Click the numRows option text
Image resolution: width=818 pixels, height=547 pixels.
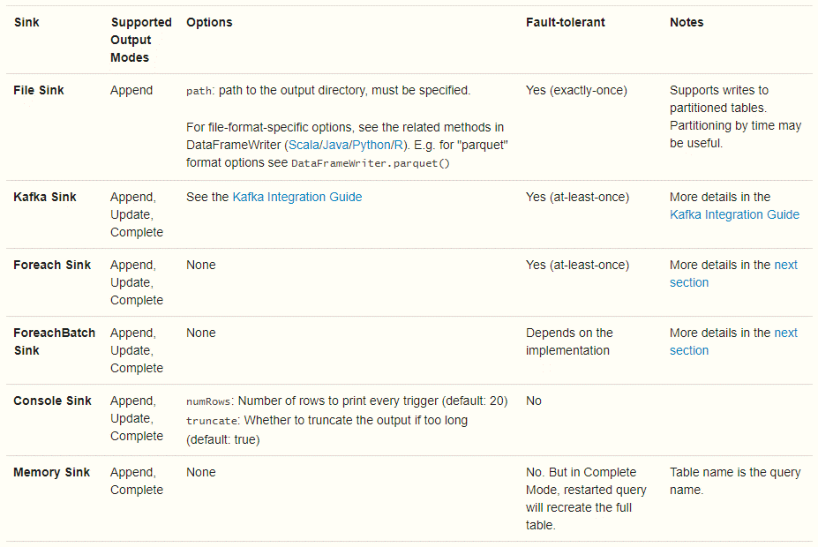(208, 402)
